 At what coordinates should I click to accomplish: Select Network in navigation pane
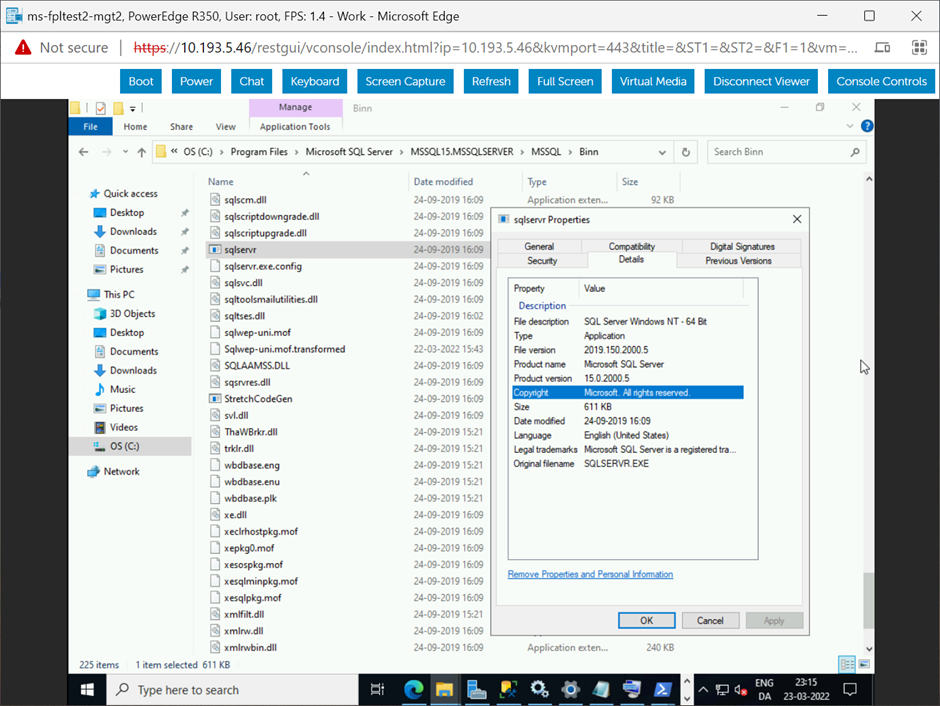tap(121, 472)
